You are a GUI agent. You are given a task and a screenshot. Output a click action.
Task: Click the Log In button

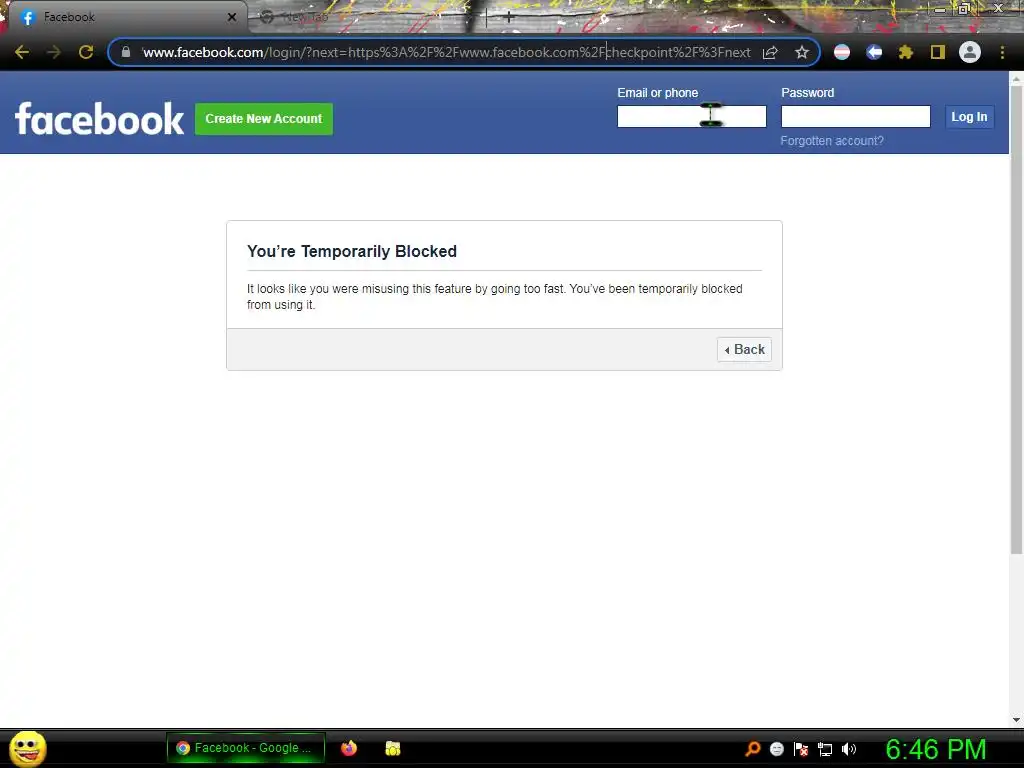(x=969, y=117)
